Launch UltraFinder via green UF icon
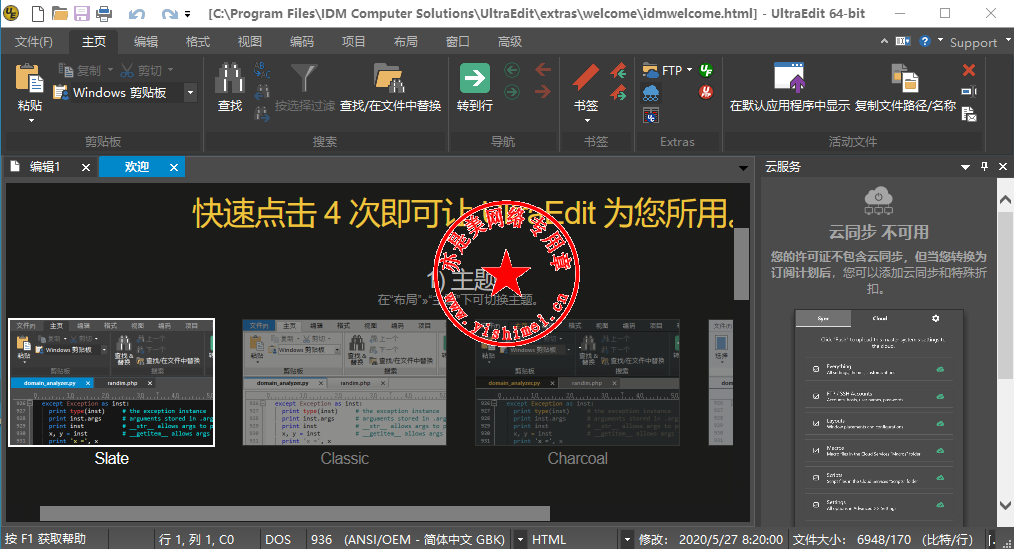This screenshot has width=1014, height=549. (x=706, y=70)
